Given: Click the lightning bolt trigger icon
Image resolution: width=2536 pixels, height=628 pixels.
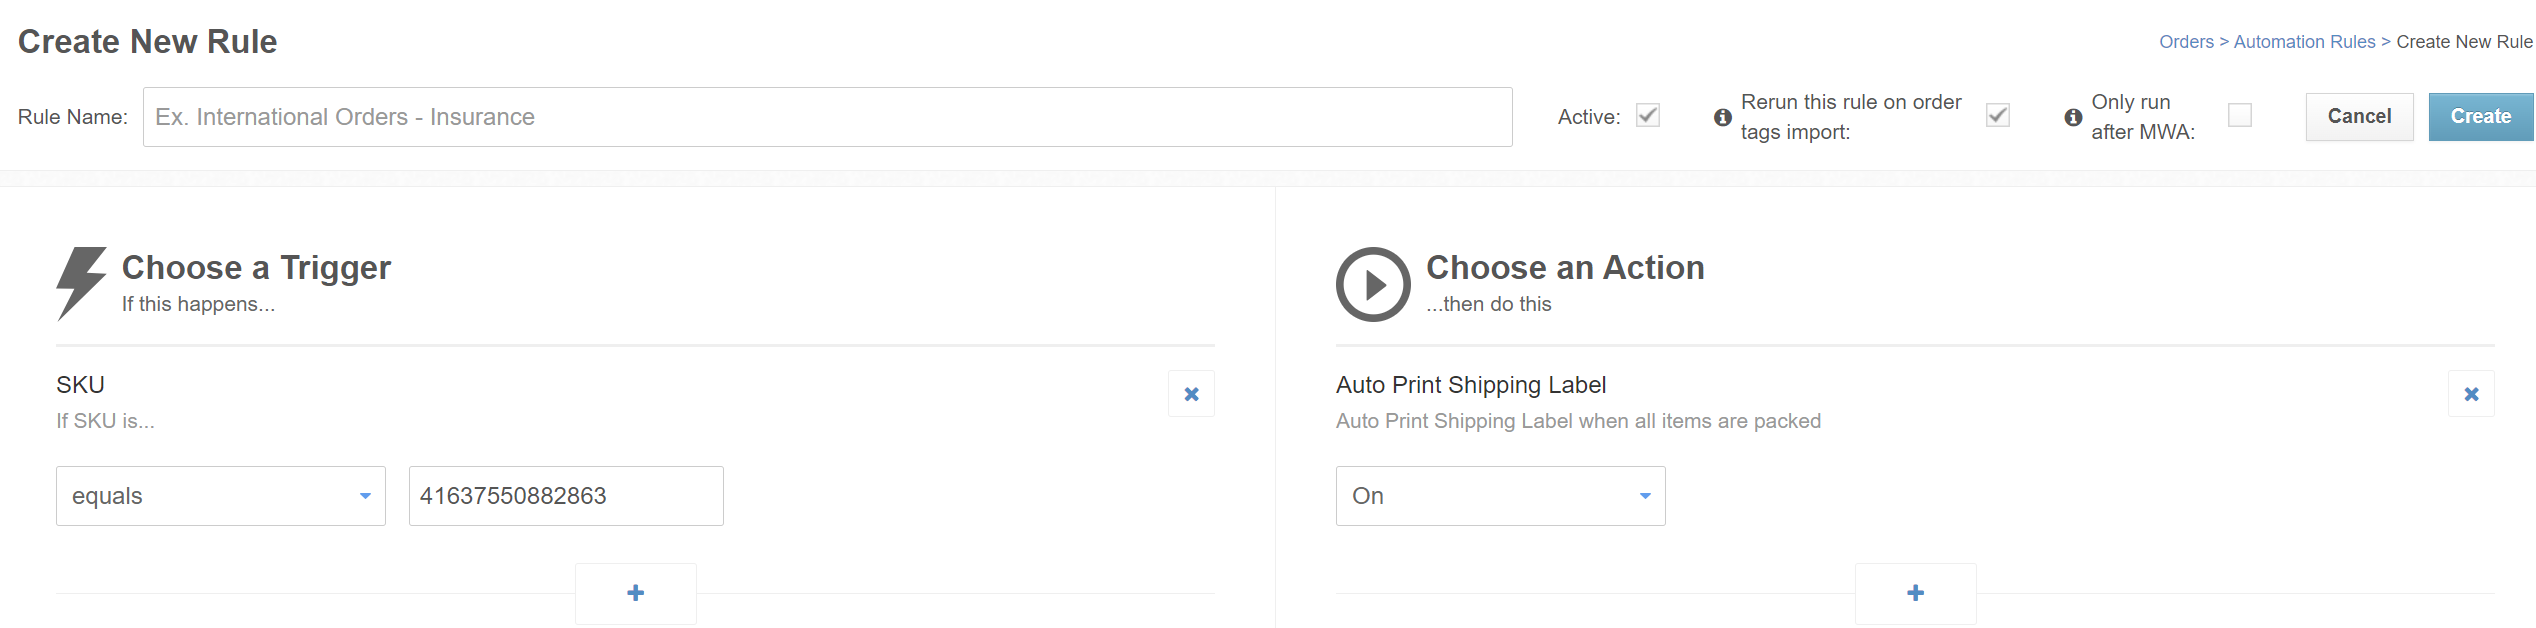Looking at the screenshot, I should coord(81,284).
